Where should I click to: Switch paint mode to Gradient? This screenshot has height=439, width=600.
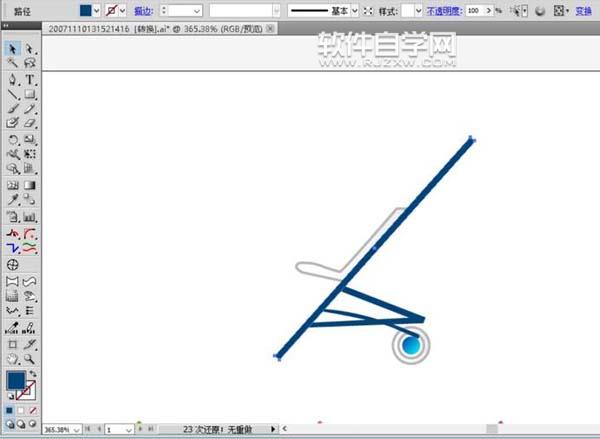[x=21, y=411]
